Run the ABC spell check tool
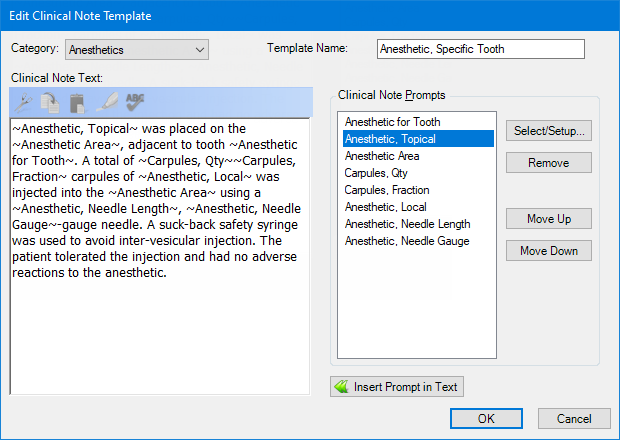The image size is (620, 440). pyautogui.click(x=135, y=101)
